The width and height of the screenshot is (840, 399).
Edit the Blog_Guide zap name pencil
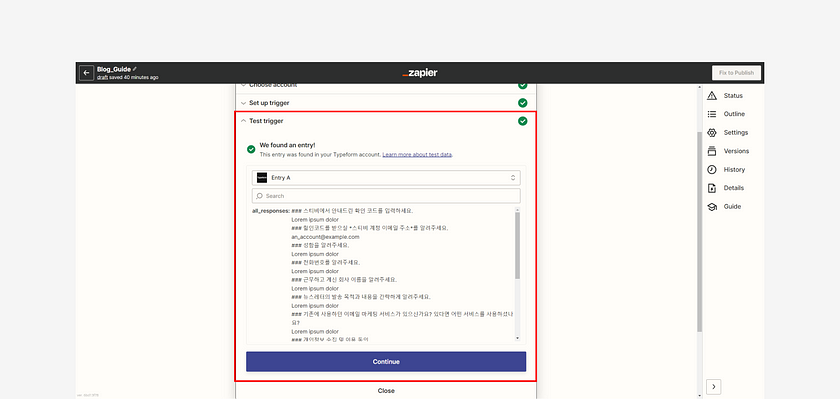135,69
